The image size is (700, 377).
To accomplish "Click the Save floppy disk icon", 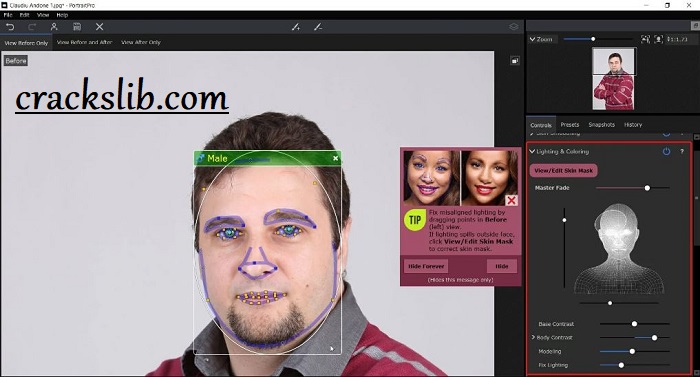I will (77, 27).
